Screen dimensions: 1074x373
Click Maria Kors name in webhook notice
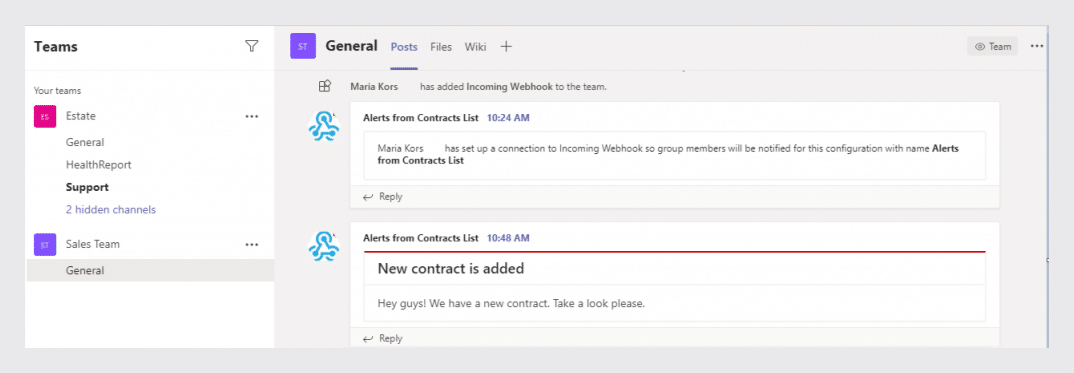tap(374, 87)
